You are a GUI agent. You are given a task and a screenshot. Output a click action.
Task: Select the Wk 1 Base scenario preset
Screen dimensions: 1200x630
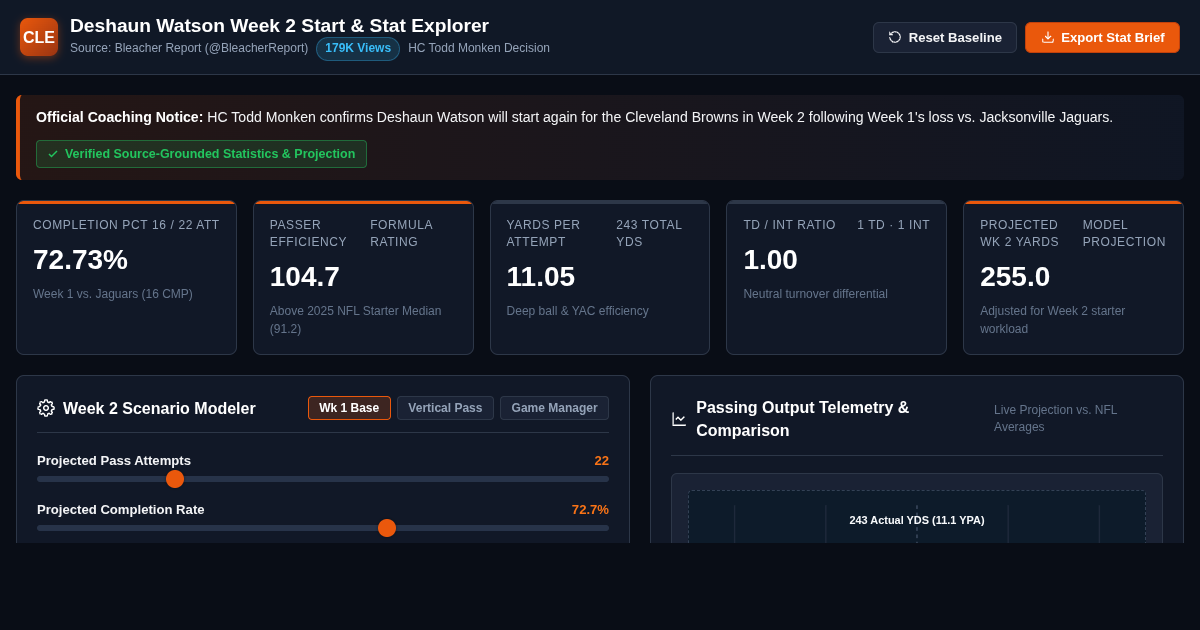[x=349, y=408]
